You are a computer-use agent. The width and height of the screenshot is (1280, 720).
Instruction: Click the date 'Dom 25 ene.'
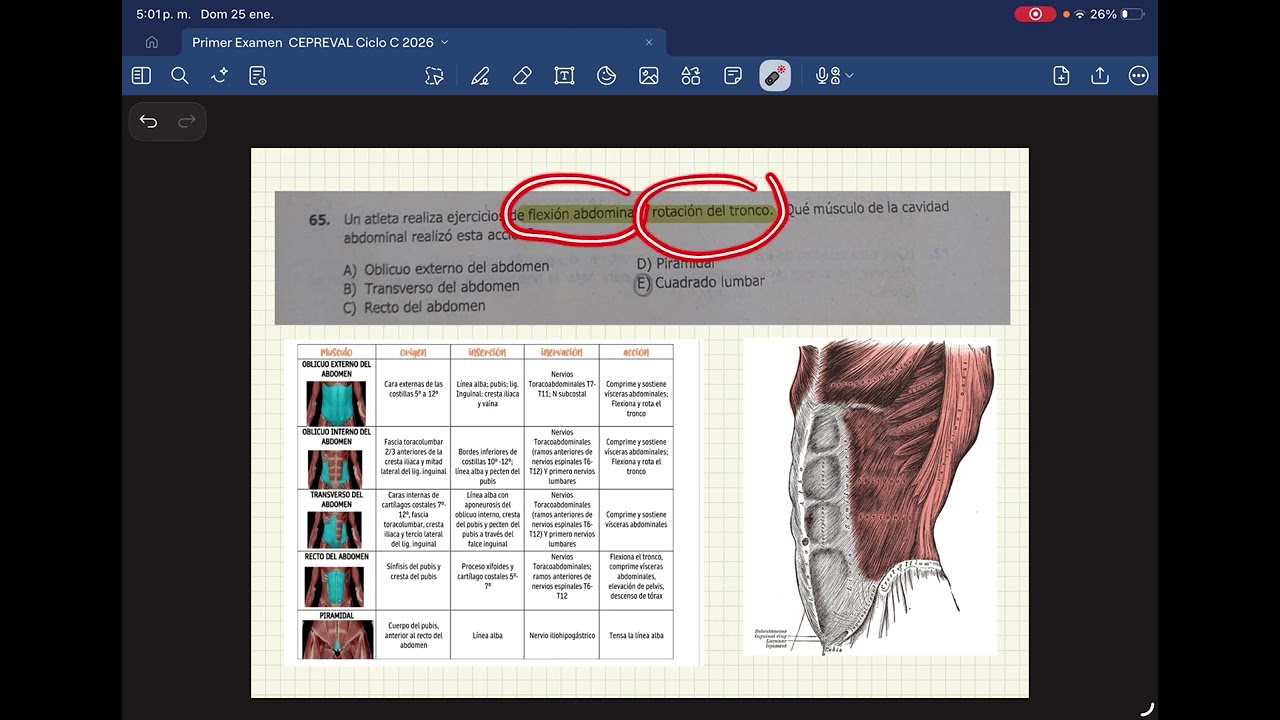(x=237, y=14)
